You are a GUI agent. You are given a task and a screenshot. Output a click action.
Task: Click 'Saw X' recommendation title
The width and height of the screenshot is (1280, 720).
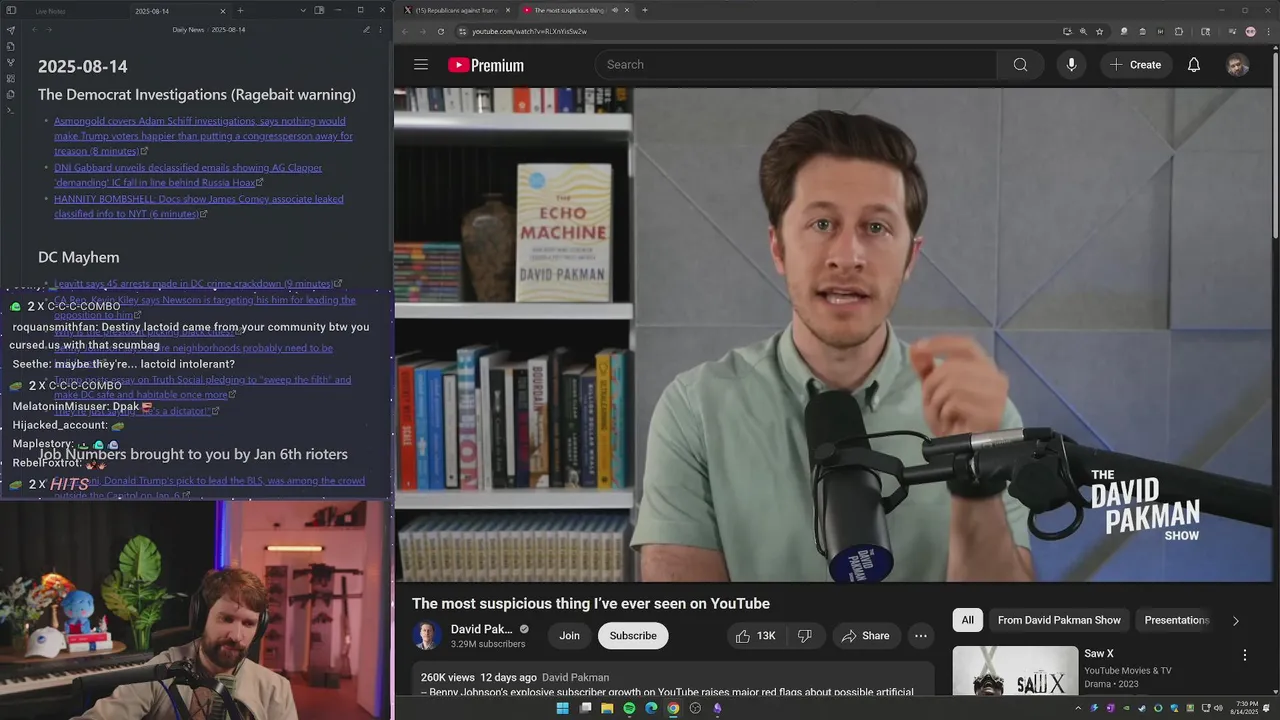[x=1099, y=654]
